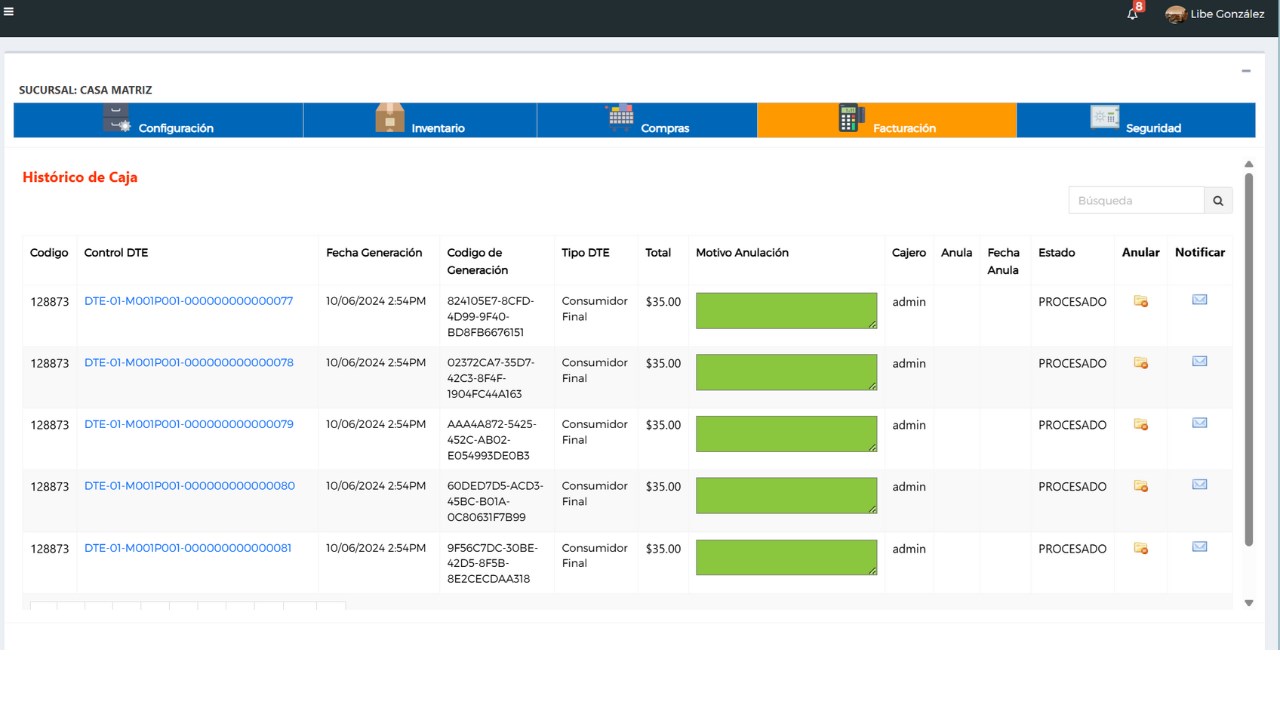Click the Fecha Anula column header
Screen dimensions: 1280x720
(x=1003, y=261)
